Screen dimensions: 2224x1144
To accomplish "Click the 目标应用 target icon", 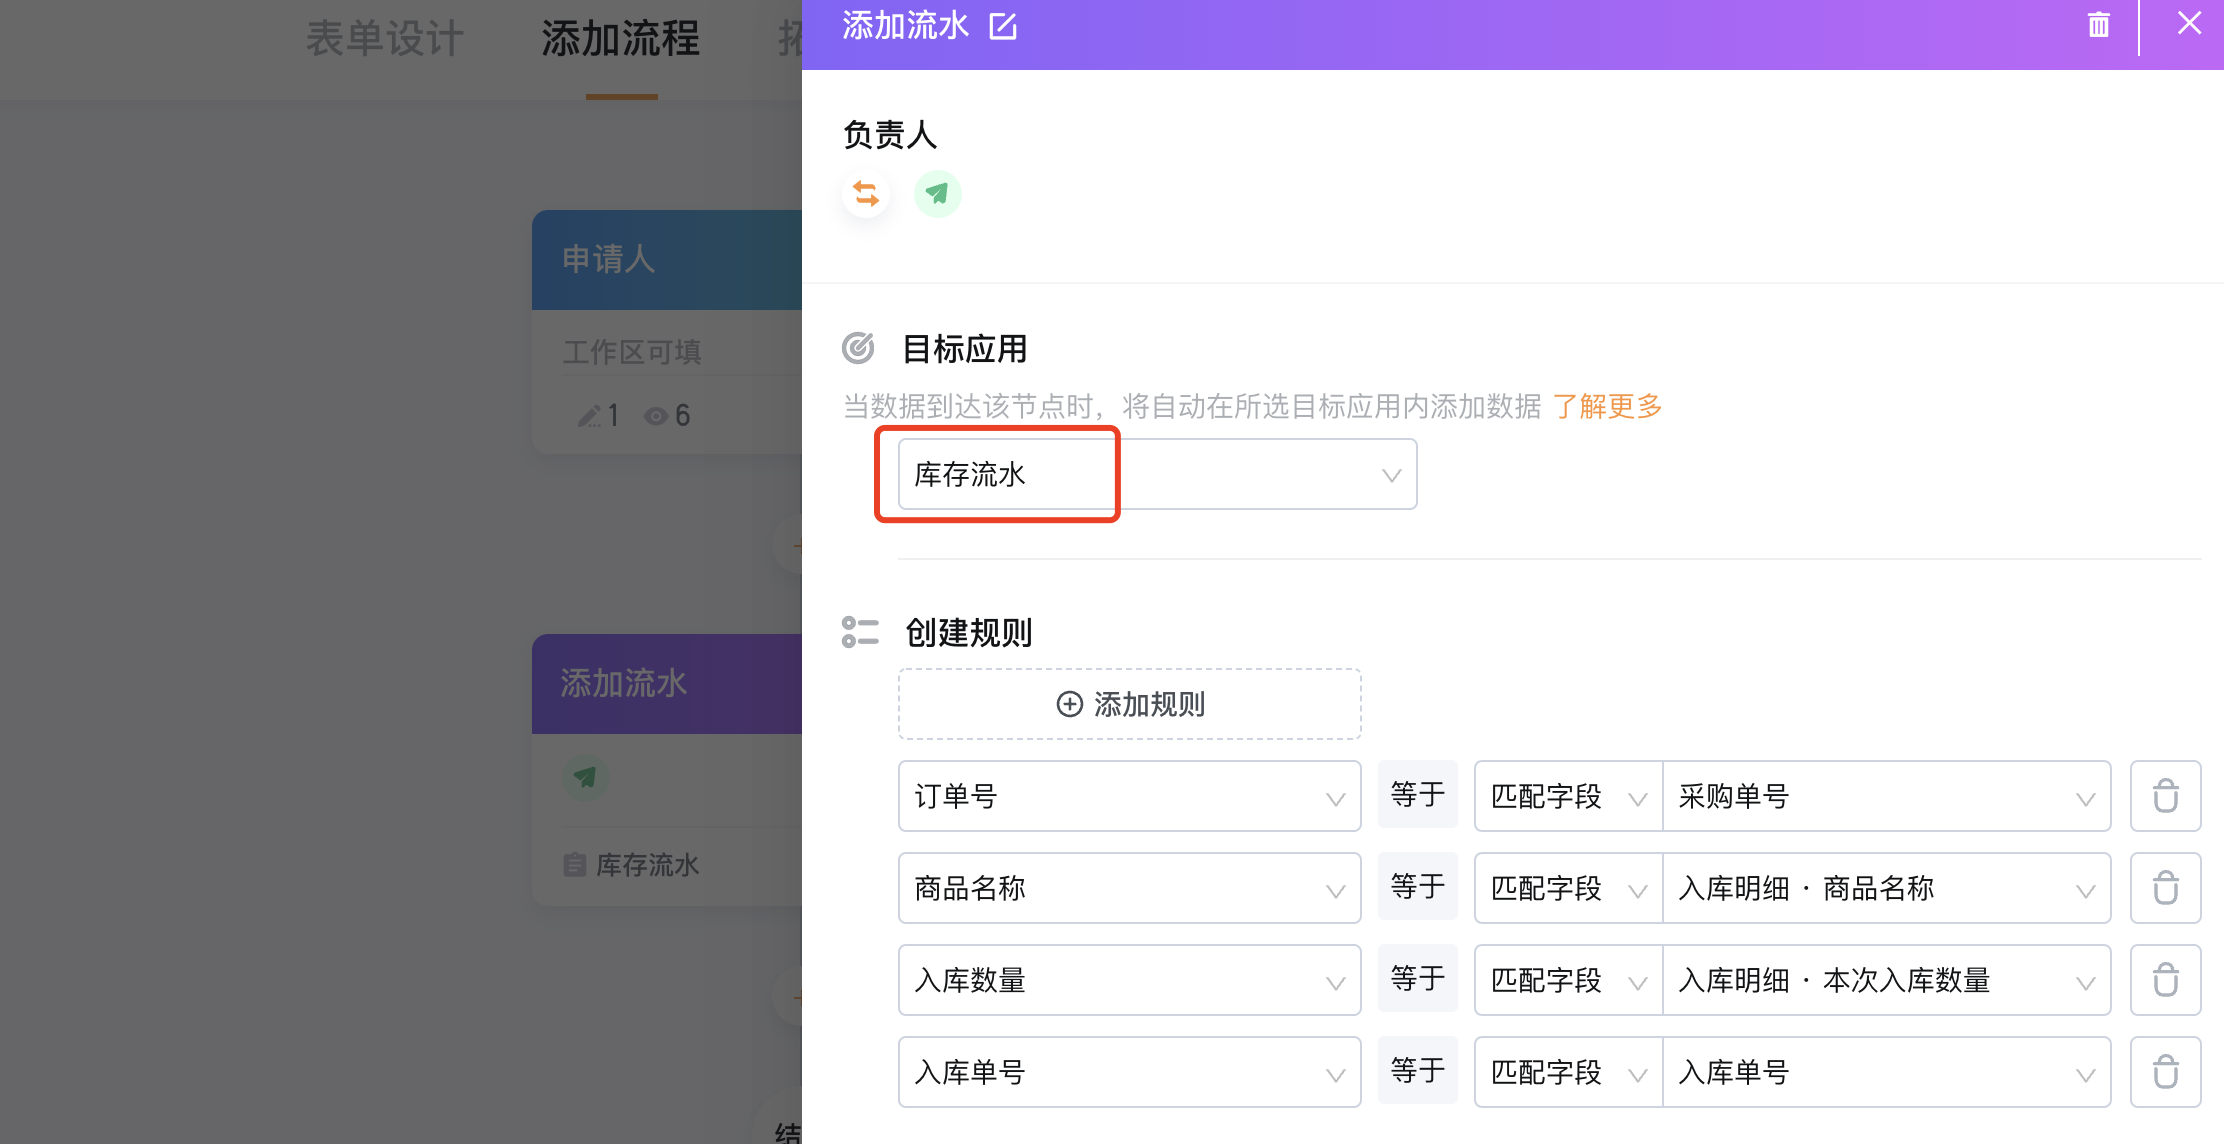I will pyautogui.click(x=858, y=348).
